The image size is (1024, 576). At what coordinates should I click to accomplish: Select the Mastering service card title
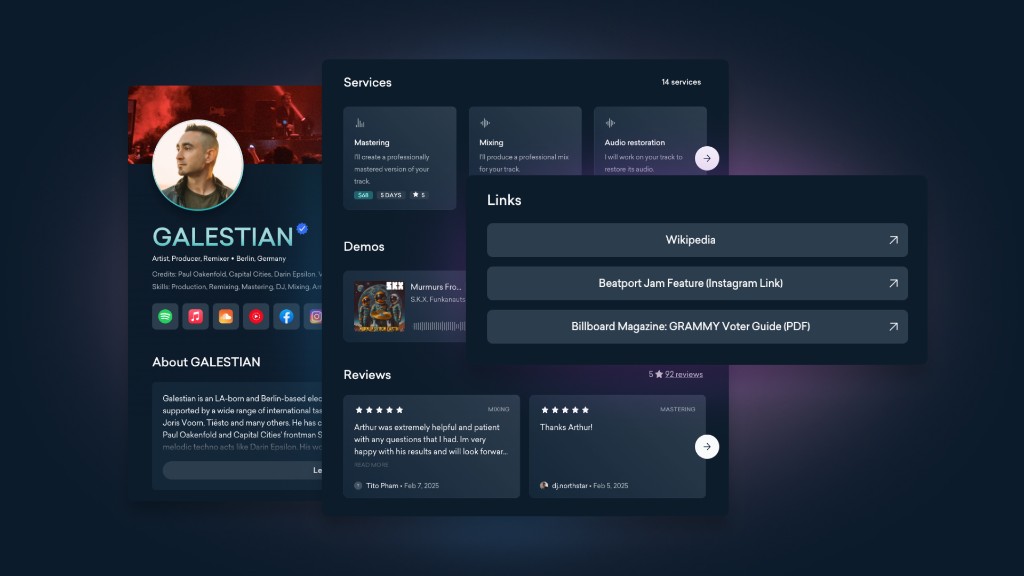pyautogui.click(x=372, y=143)
